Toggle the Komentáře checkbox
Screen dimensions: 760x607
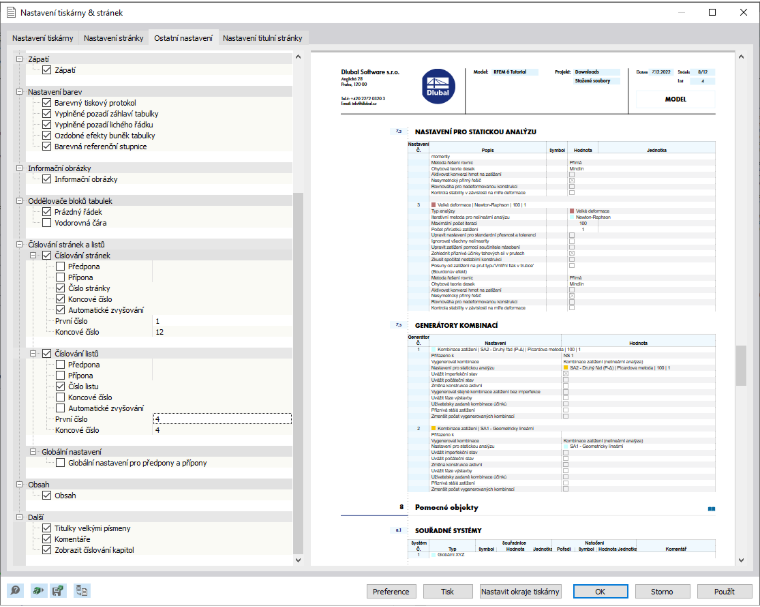(47, 539)
